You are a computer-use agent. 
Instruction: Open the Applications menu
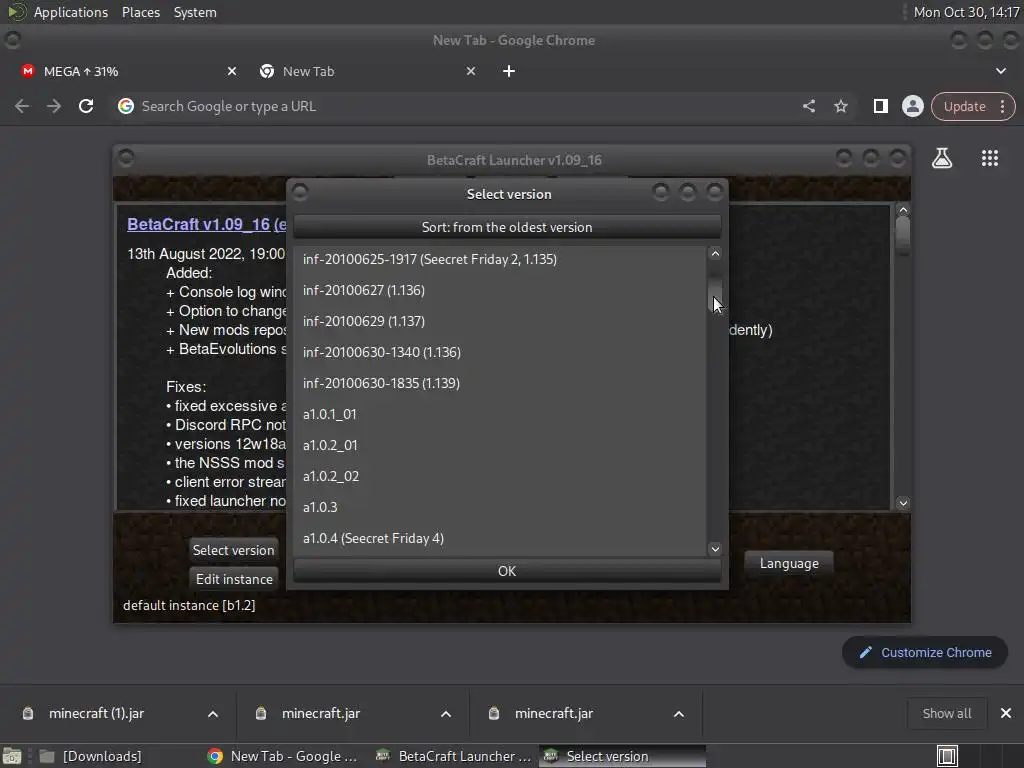pos(71,12)
